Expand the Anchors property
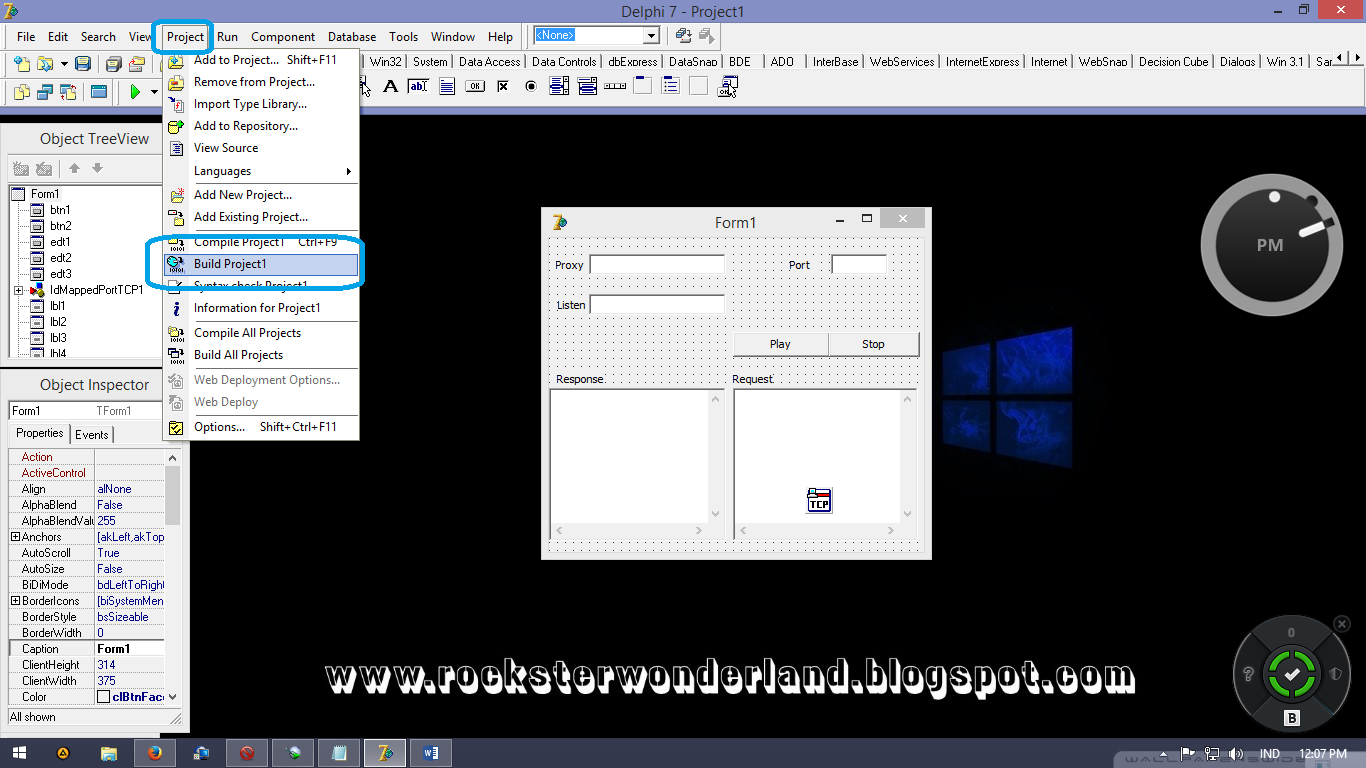 tap(15, 537)
